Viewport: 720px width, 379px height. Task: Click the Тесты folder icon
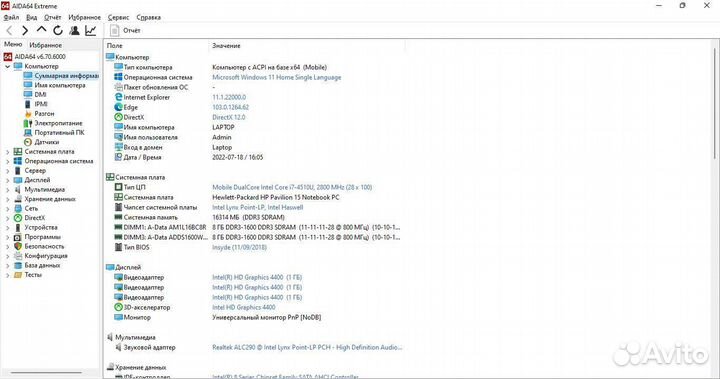coord(17,275)
